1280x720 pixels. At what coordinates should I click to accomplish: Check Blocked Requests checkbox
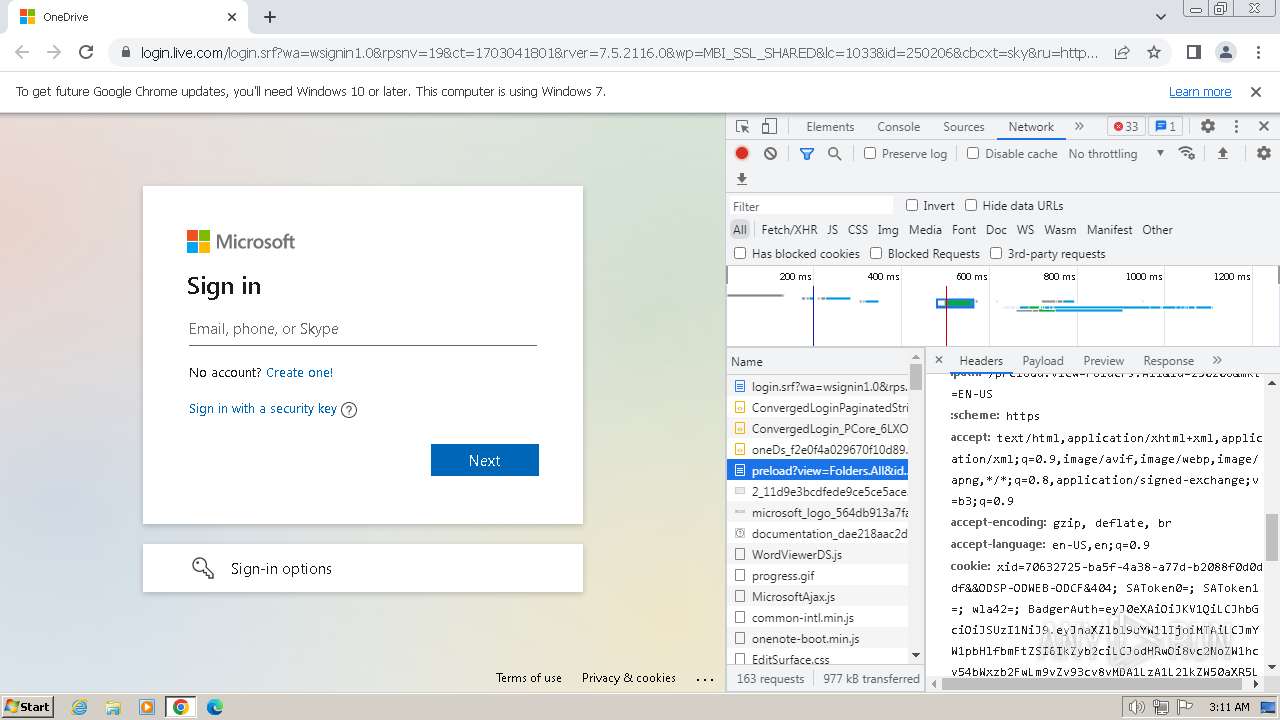coord(876,253)
